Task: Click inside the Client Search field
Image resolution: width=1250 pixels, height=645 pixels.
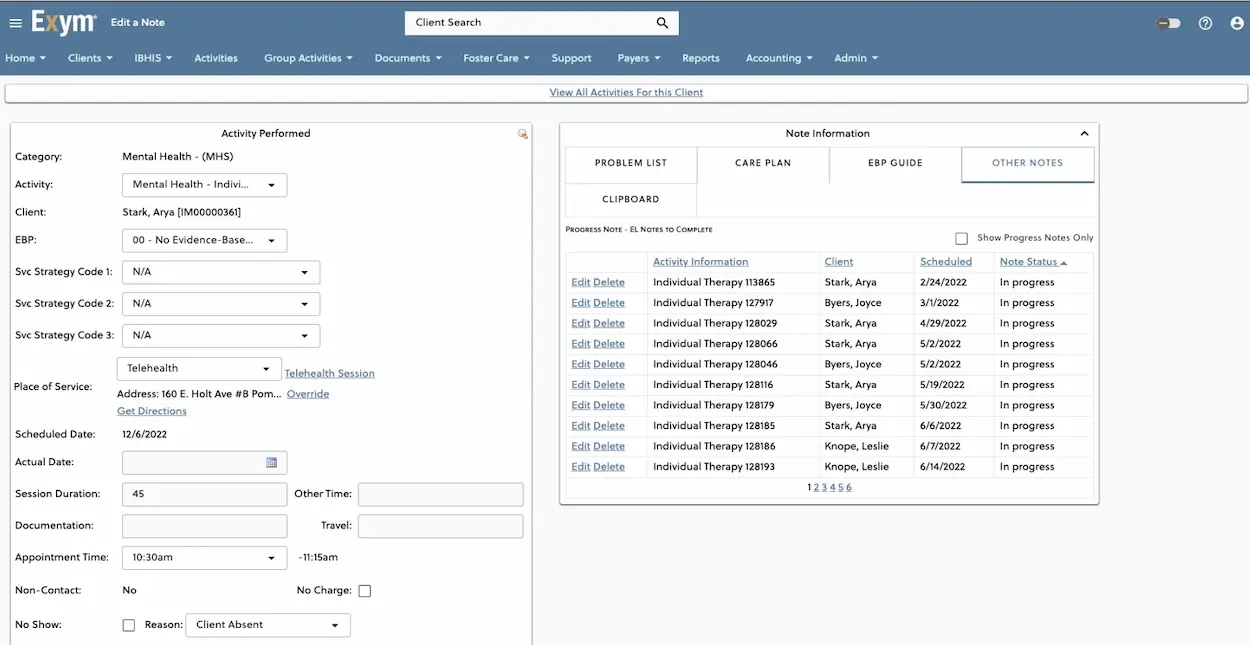Action: 520,22
